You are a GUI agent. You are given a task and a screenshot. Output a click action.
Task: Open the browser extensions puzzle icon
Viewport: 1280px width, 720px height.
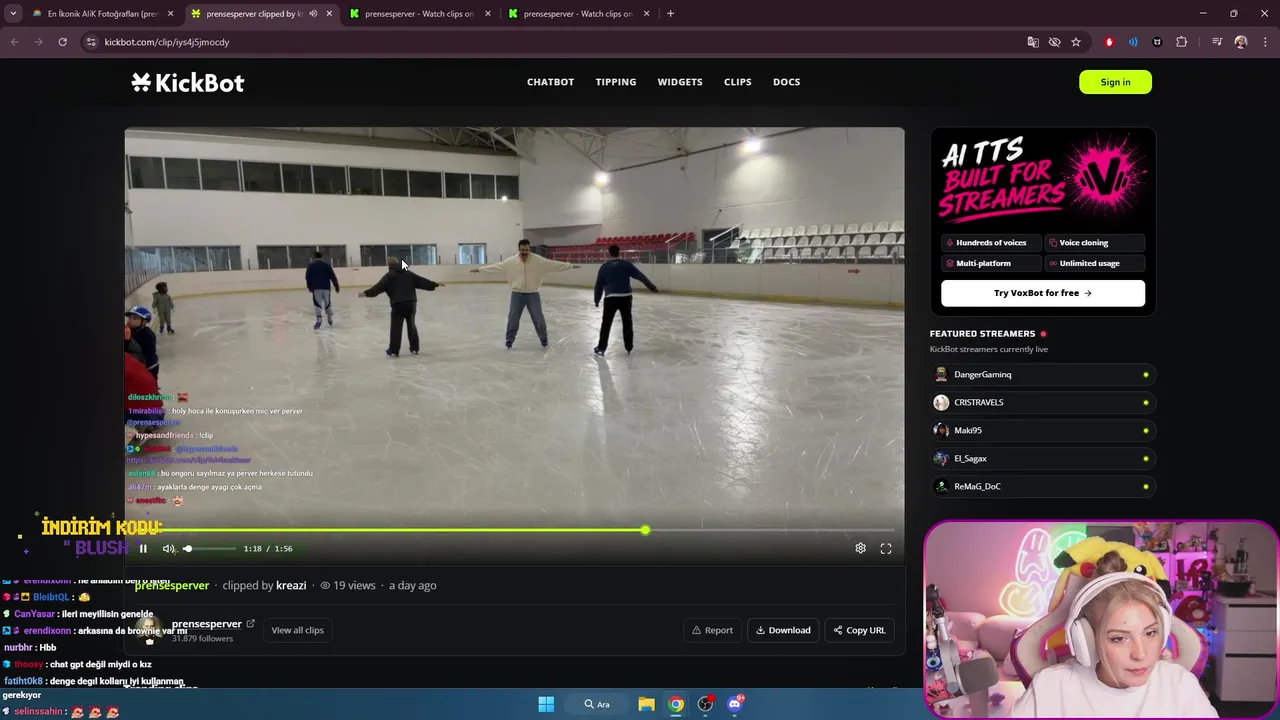1182,42
